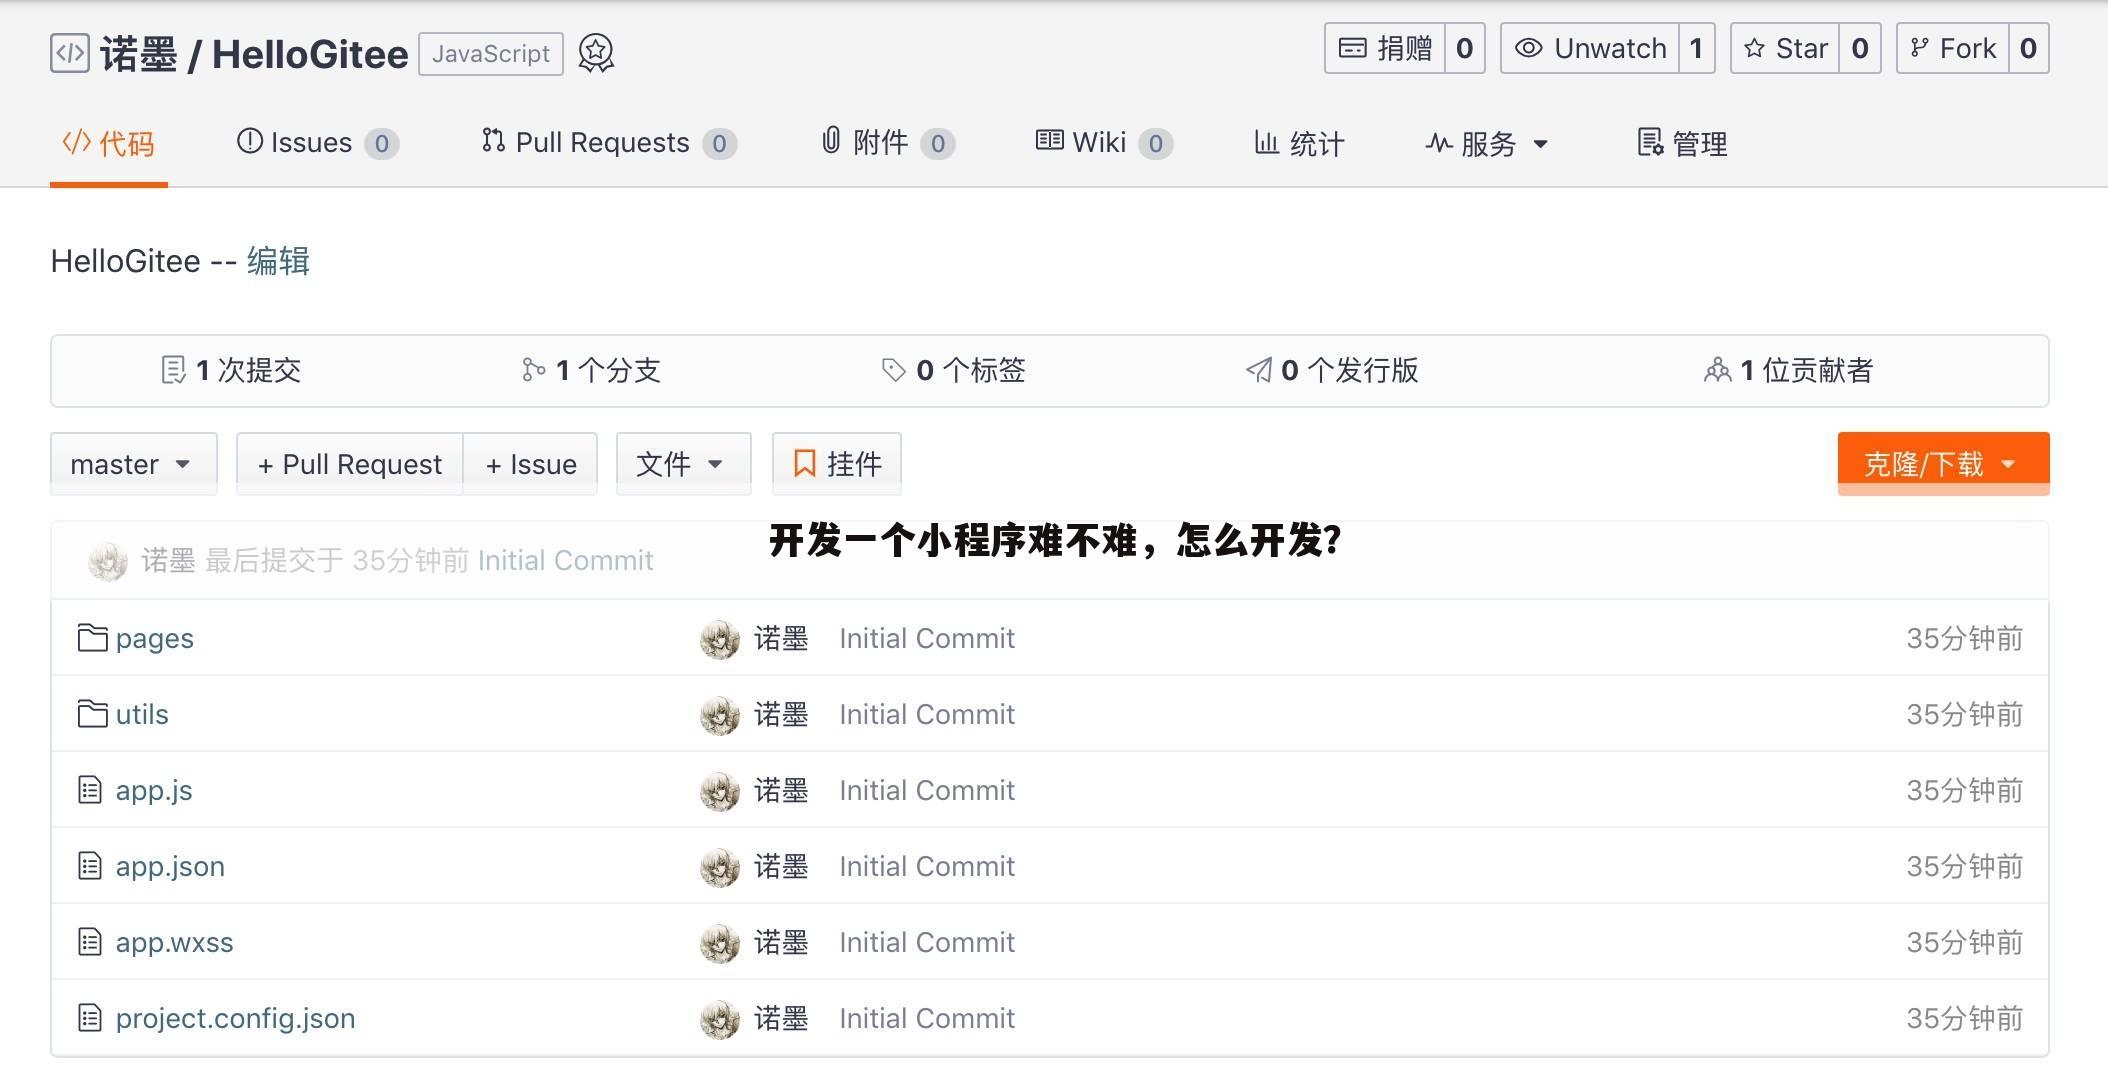Image resolution: width=2108 pixels, height=1086 pixels.
Task: Click the 诺墨 owner name in repository title
Action: (x=138, y=54)
